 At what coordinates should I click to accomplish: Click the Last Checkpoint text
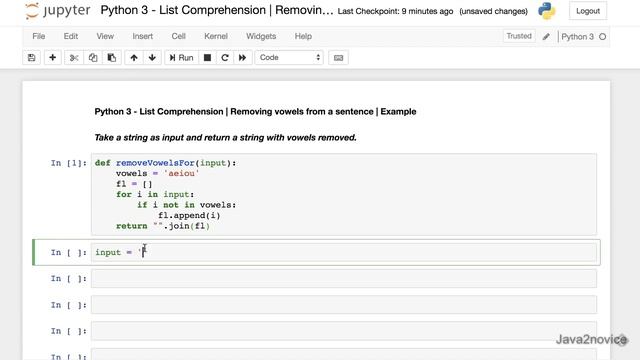pos(395,11)
